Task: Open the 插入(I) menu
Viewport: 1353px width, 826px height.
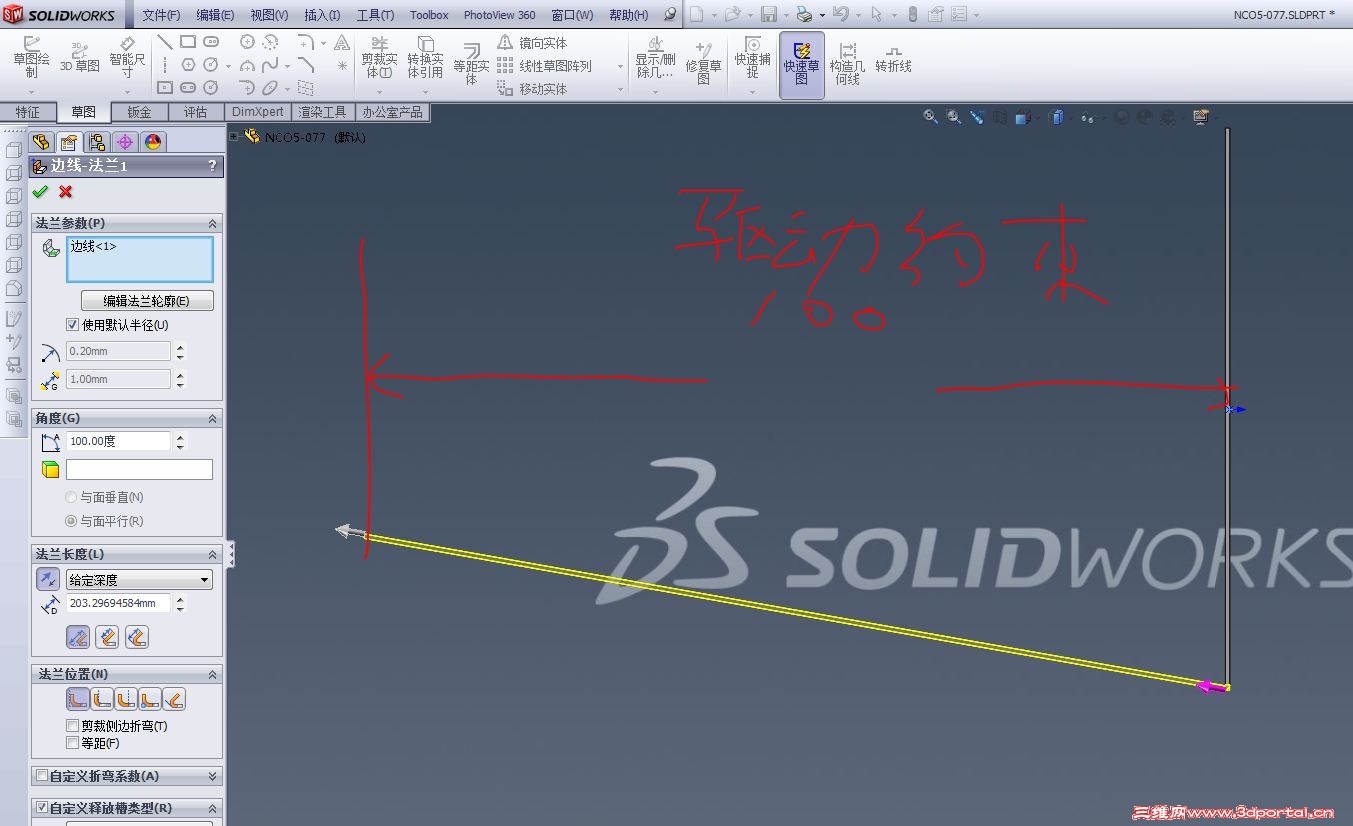Action: click(321, 15)
